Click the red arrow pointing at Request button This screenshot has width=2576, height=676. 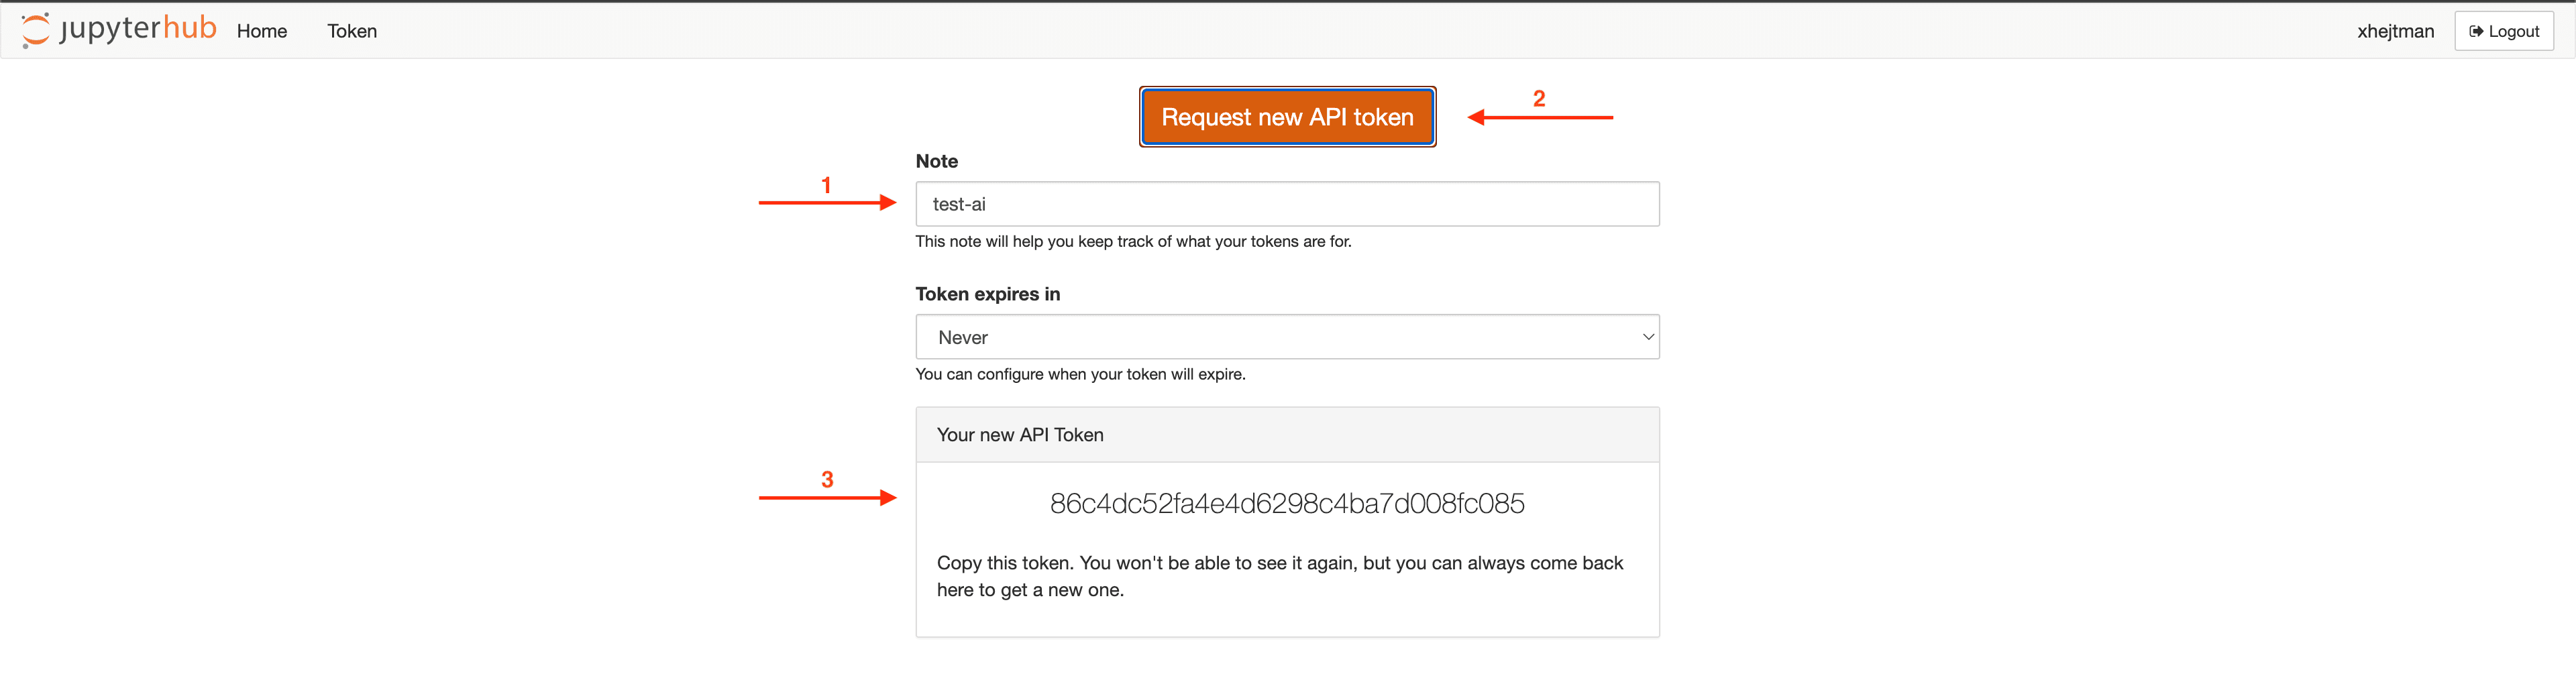click(x=1539, y=118)
